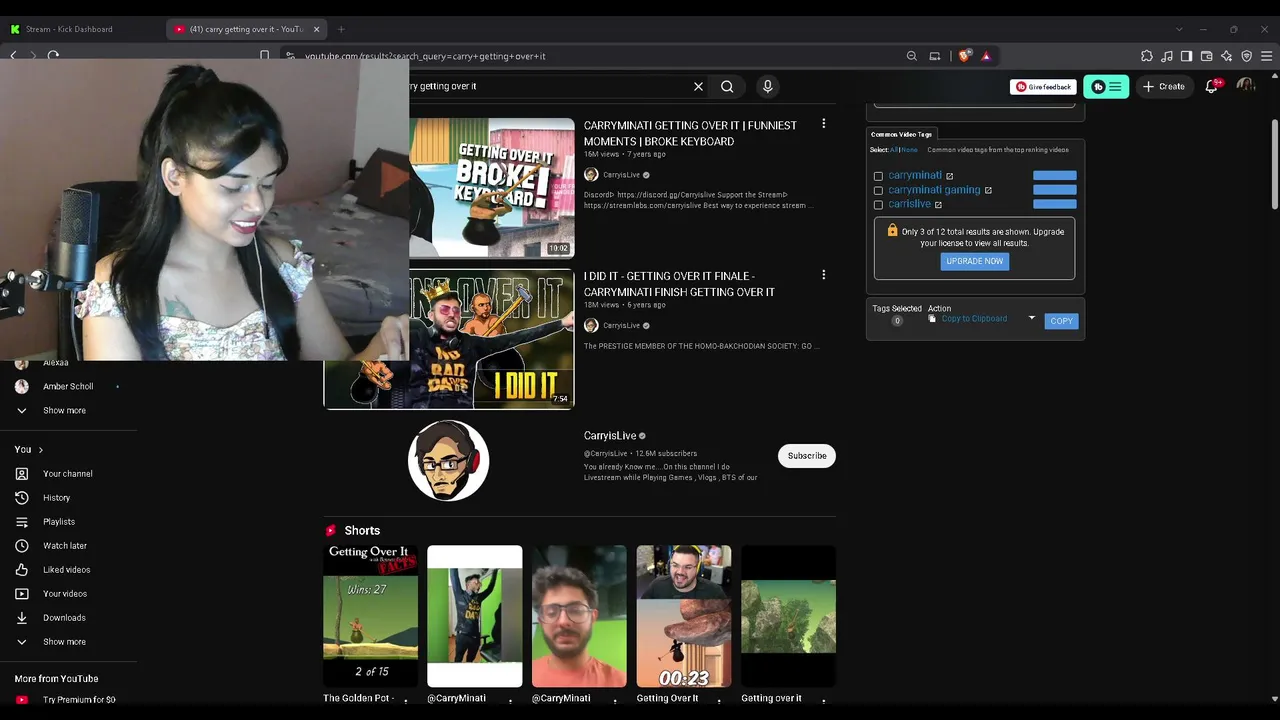Open History in sidebar
This screenshot has height=720, width=1280.
pyautogui.click(x=57, y=498)
